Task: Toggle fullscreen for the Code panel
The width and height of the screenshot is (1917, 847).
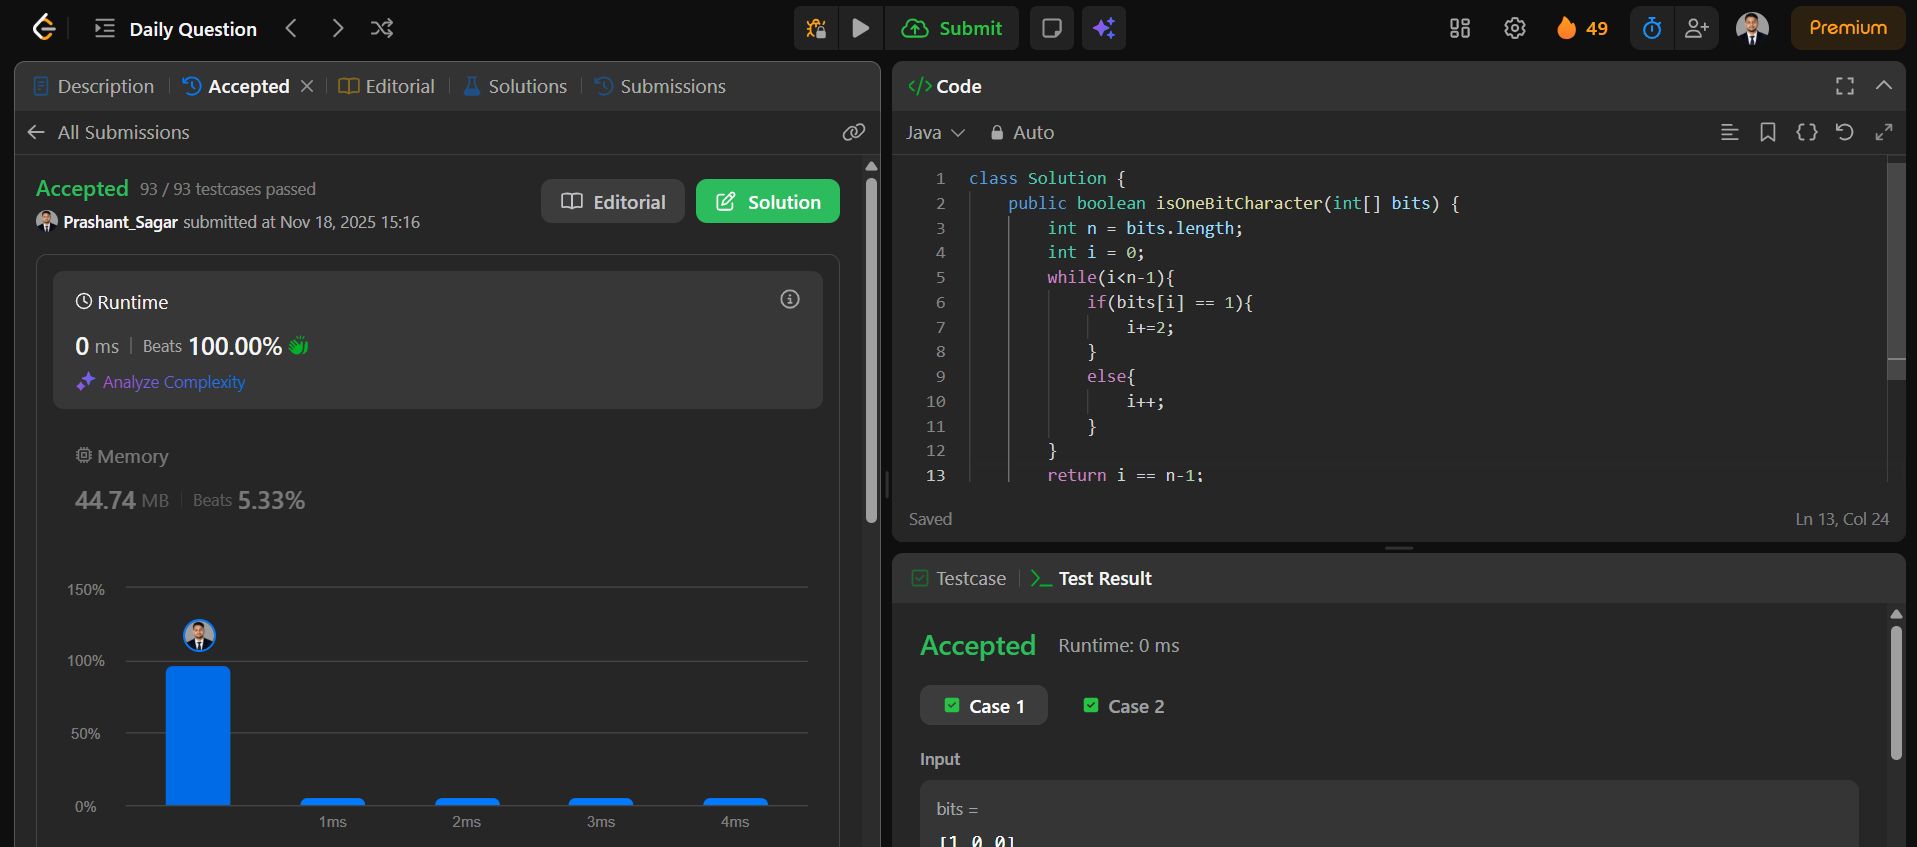Action: [x=1845, y=86]
